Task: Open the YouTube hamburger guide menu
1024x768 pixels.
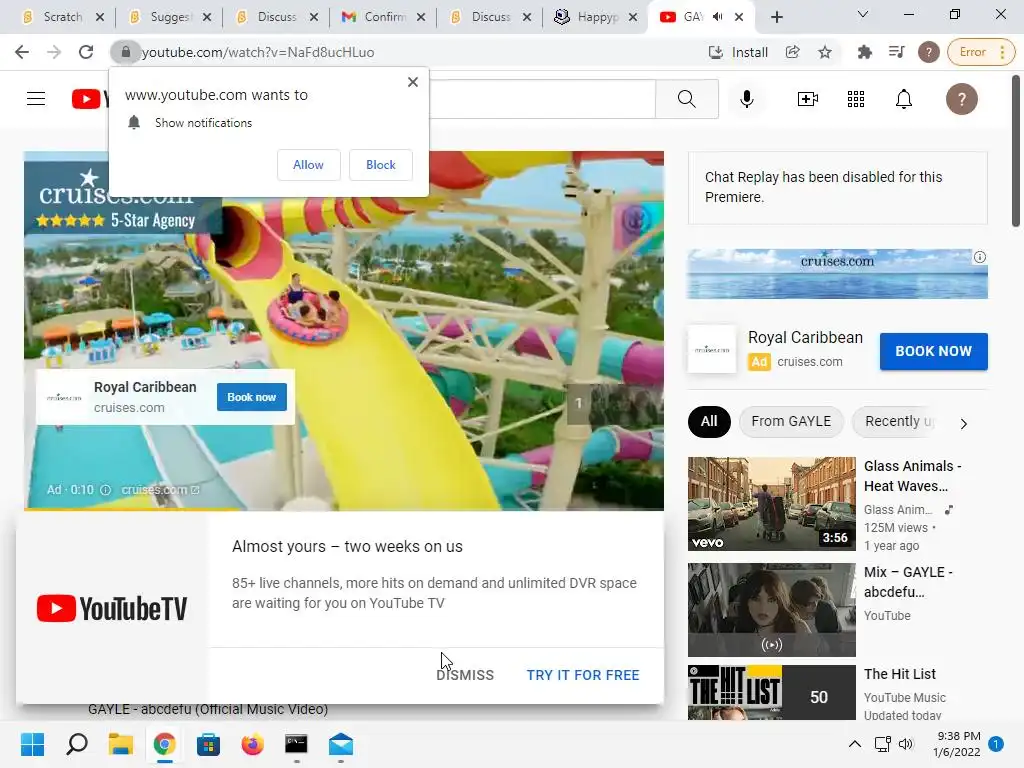Action: (x=36, y=99)
